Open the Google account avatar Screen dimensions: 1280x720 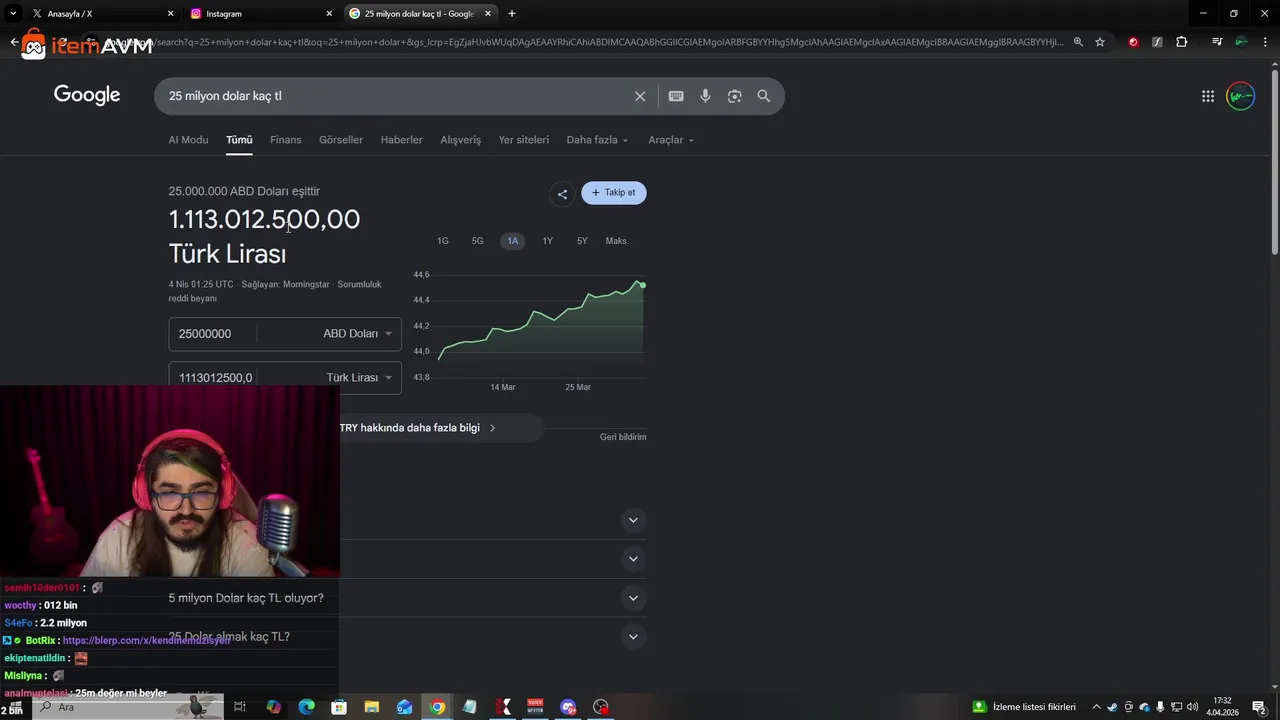tap(1240, 96)
